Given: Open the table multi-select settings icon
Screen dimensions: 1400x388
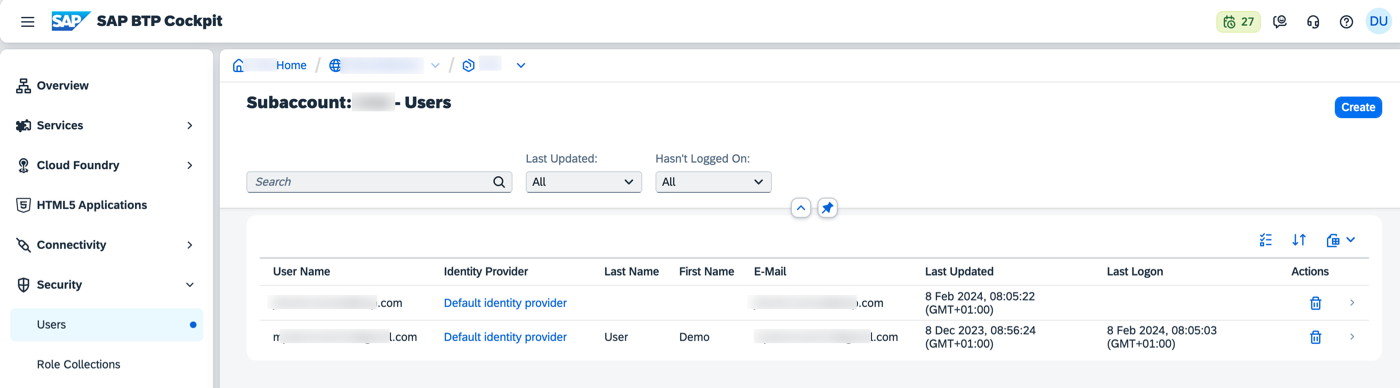Looking at the screenshot, I should [x=1266, y=240].
